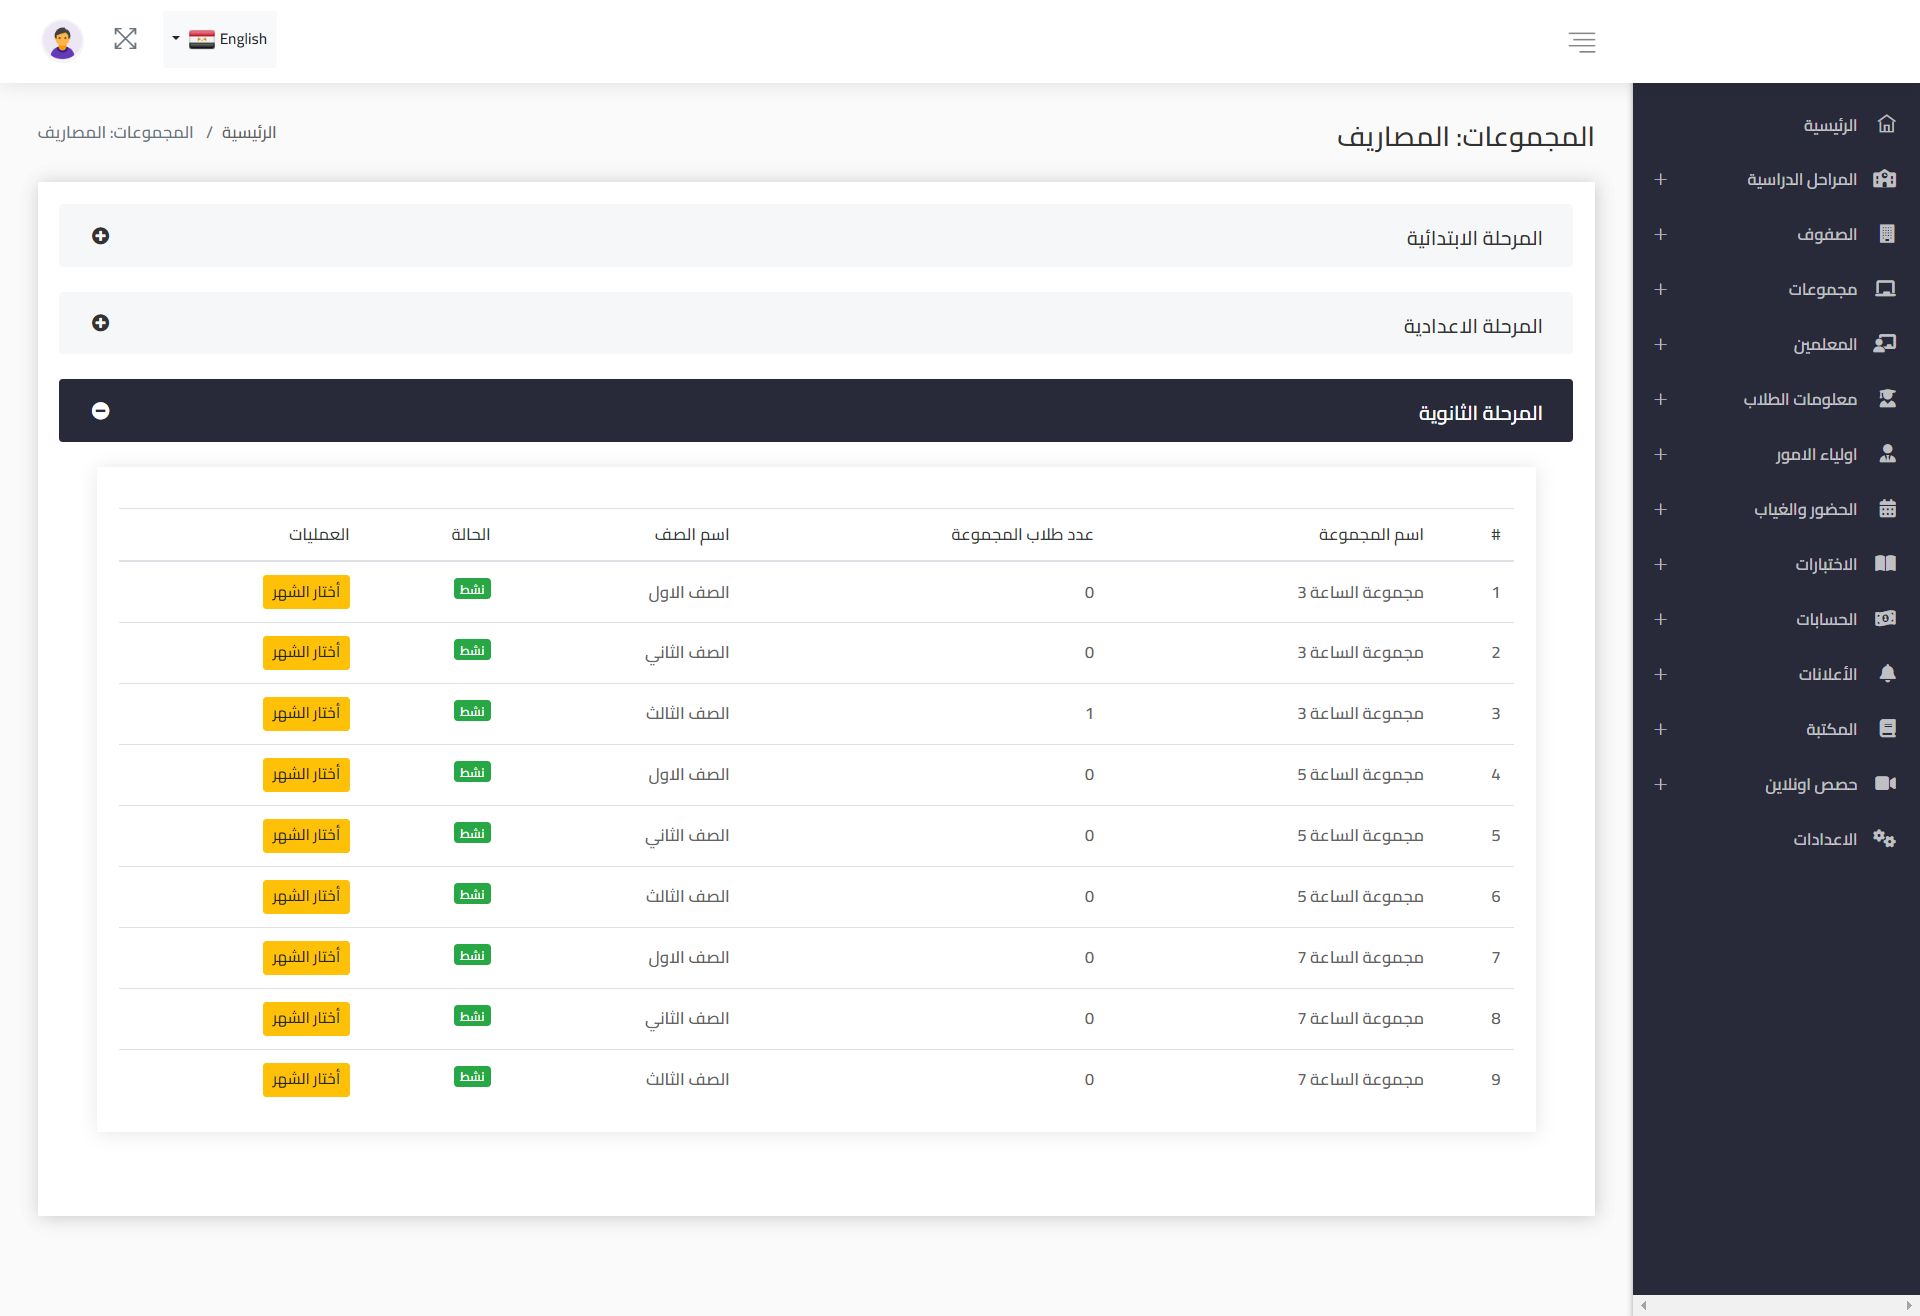Click the sidebar horizontal scrollbar at bottom
The width and height of the screenshot is (1920, 1316).
click(x=1775, y=1305)
